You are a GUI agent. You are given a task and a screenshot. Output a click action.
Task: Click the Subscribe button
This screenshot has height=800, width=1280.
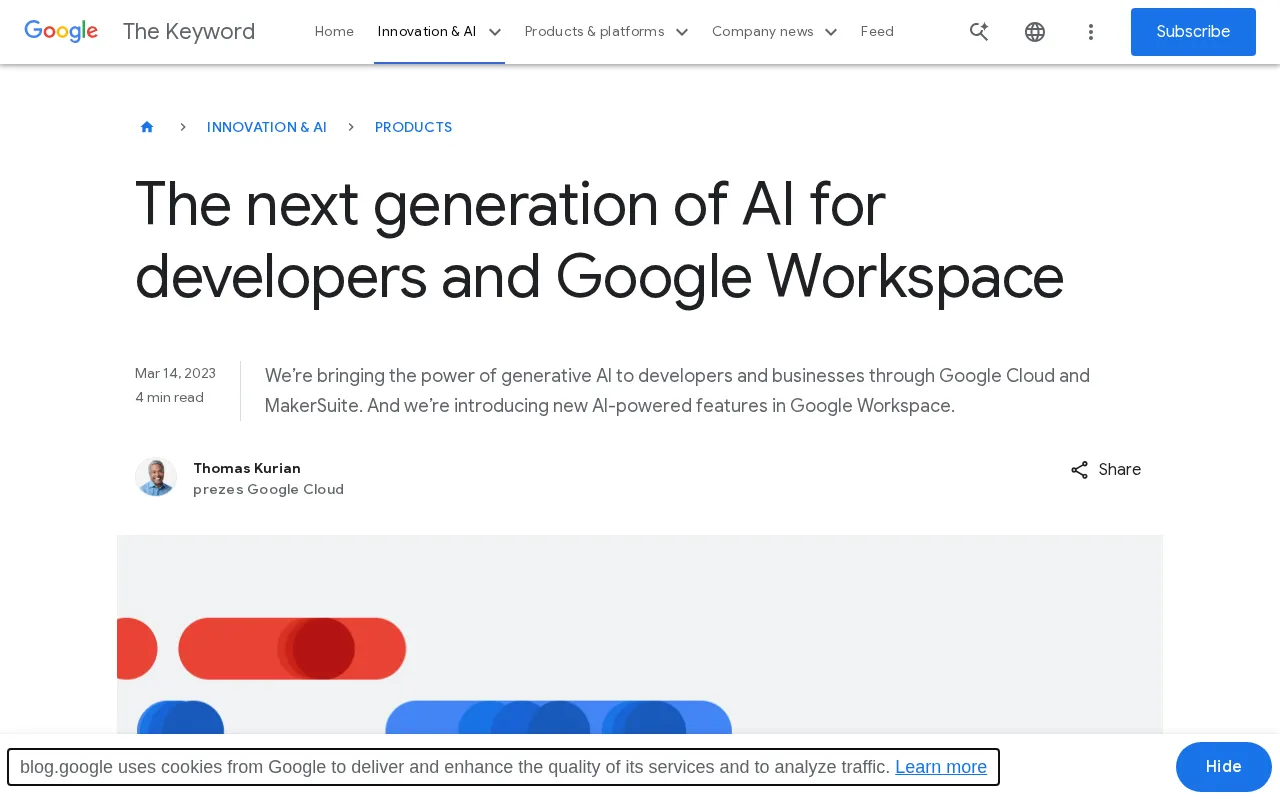[x=1193, y=32]
